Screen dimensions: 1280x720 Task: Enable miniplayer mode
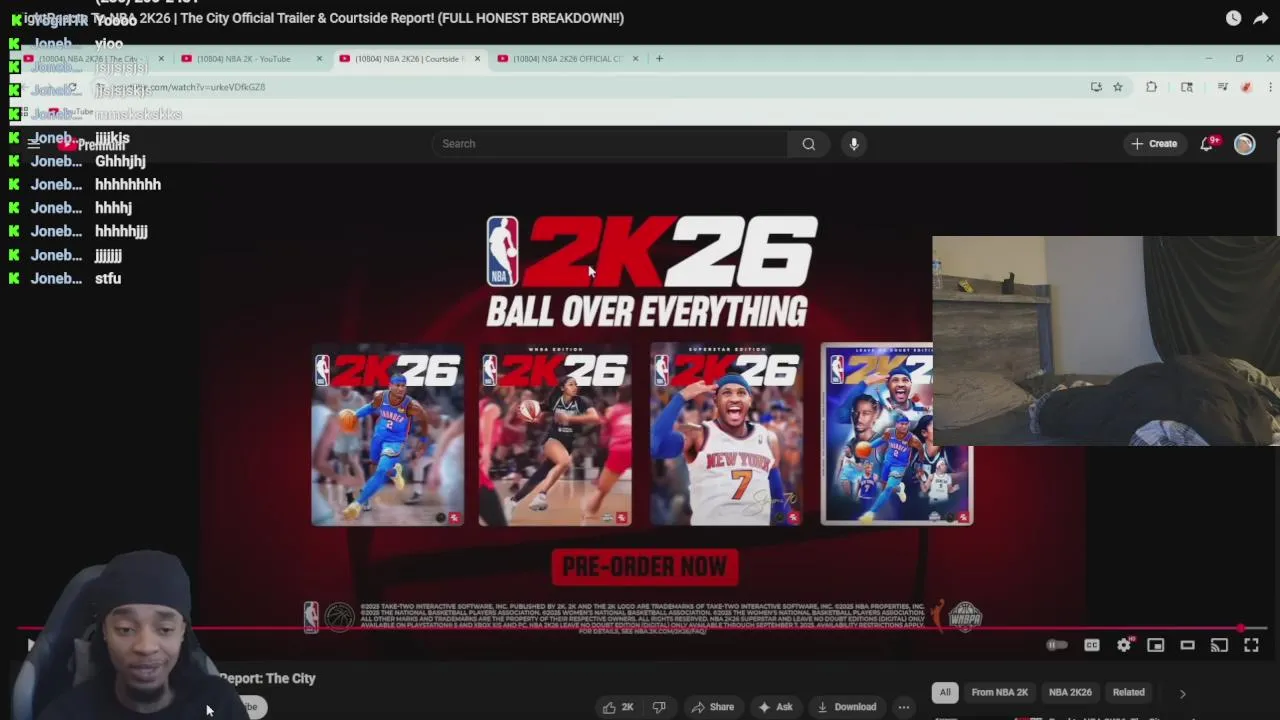1155,645
